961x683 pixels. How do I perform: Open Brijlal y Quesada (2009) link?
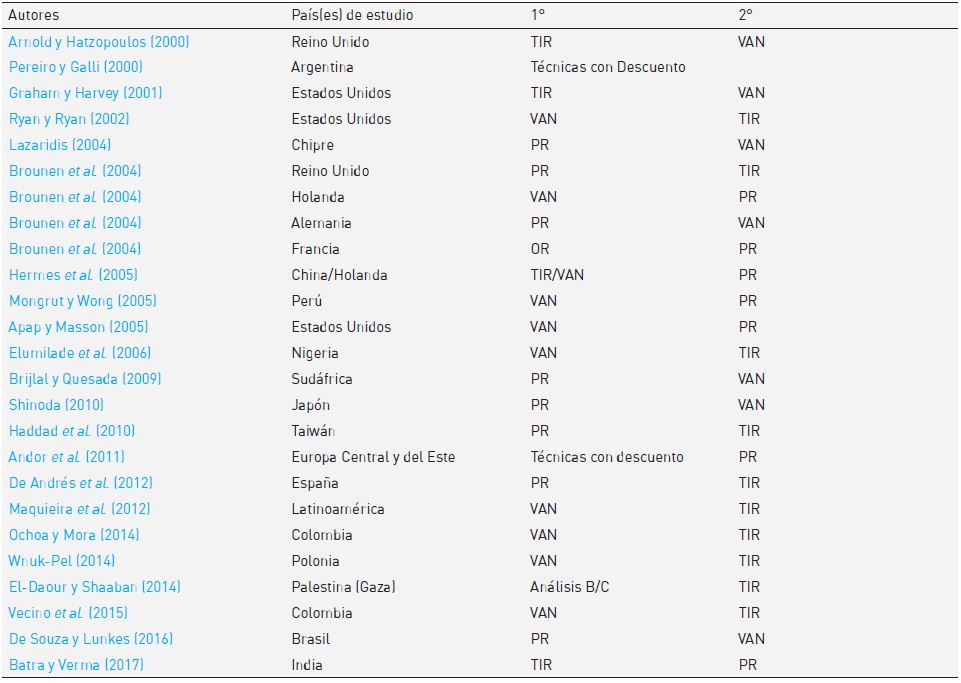[x=85, y=379]
